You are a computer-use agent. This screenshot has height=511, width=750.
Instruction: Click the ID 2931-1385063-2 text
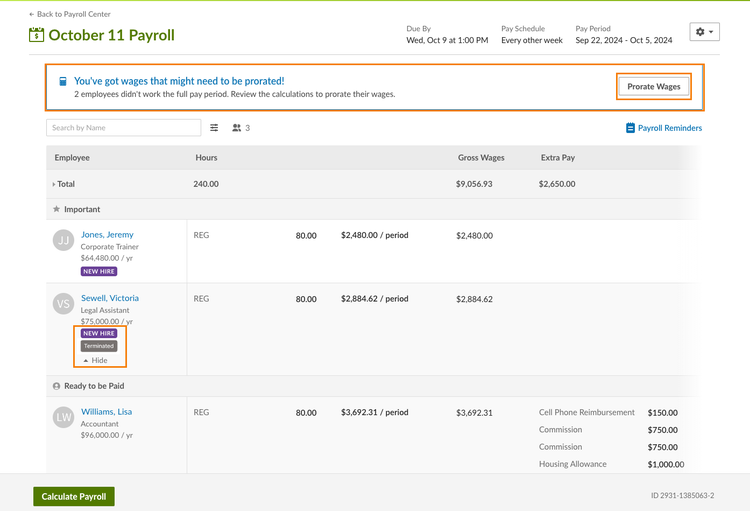pyautogui.click(x=683, y=495)
